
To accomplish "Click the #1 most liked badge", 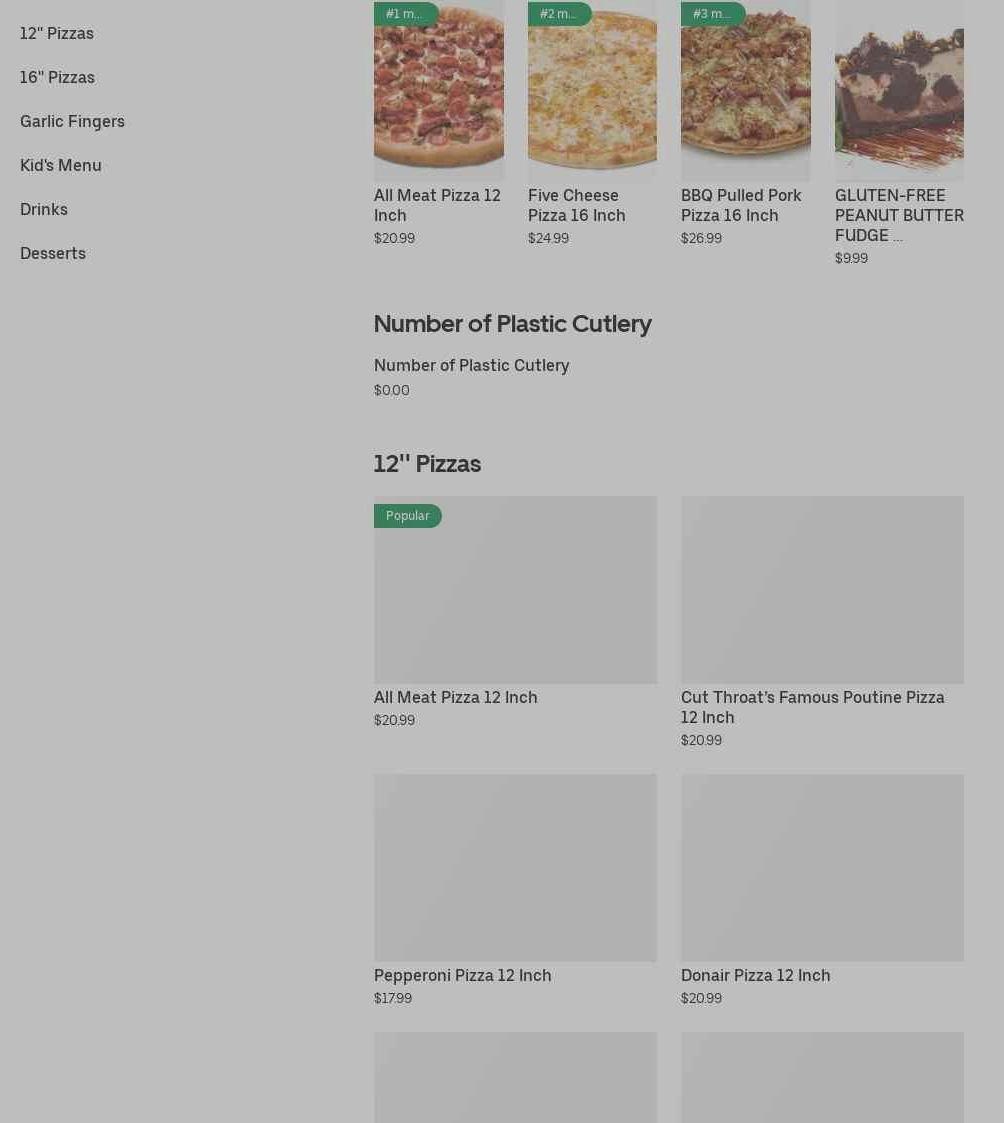I will click(x=405, y=14).
